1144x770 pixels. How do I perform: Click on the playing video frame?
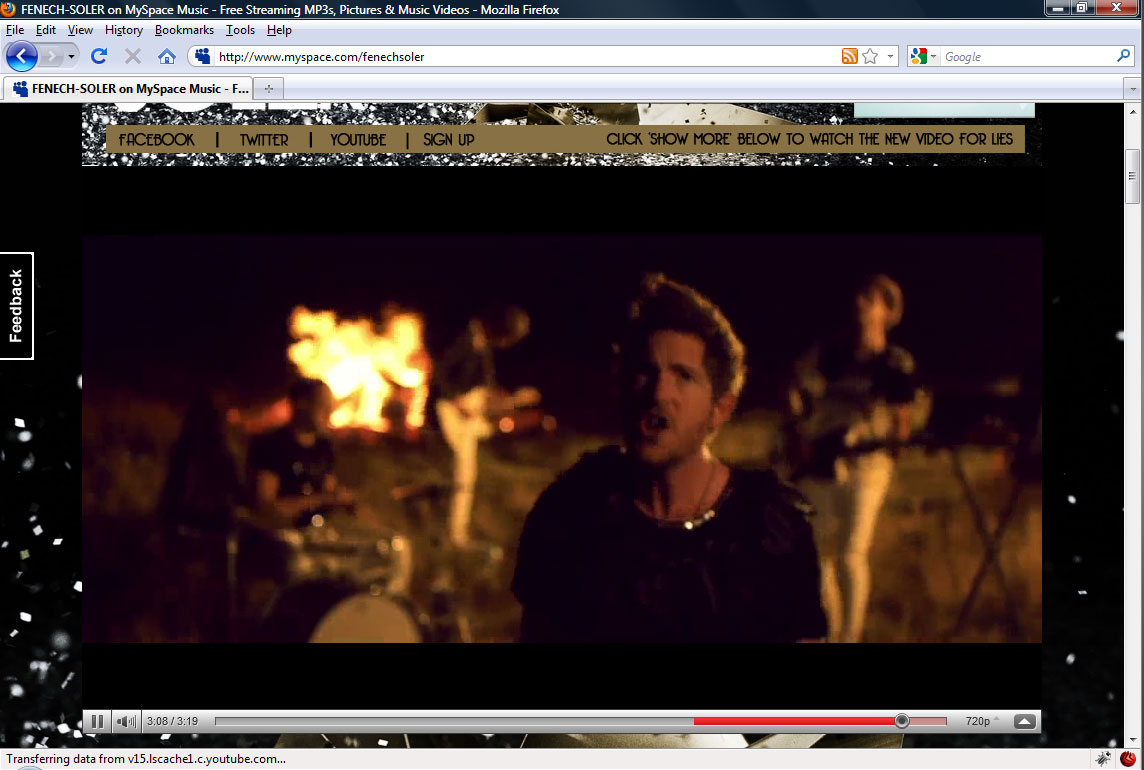pos(561,439)
